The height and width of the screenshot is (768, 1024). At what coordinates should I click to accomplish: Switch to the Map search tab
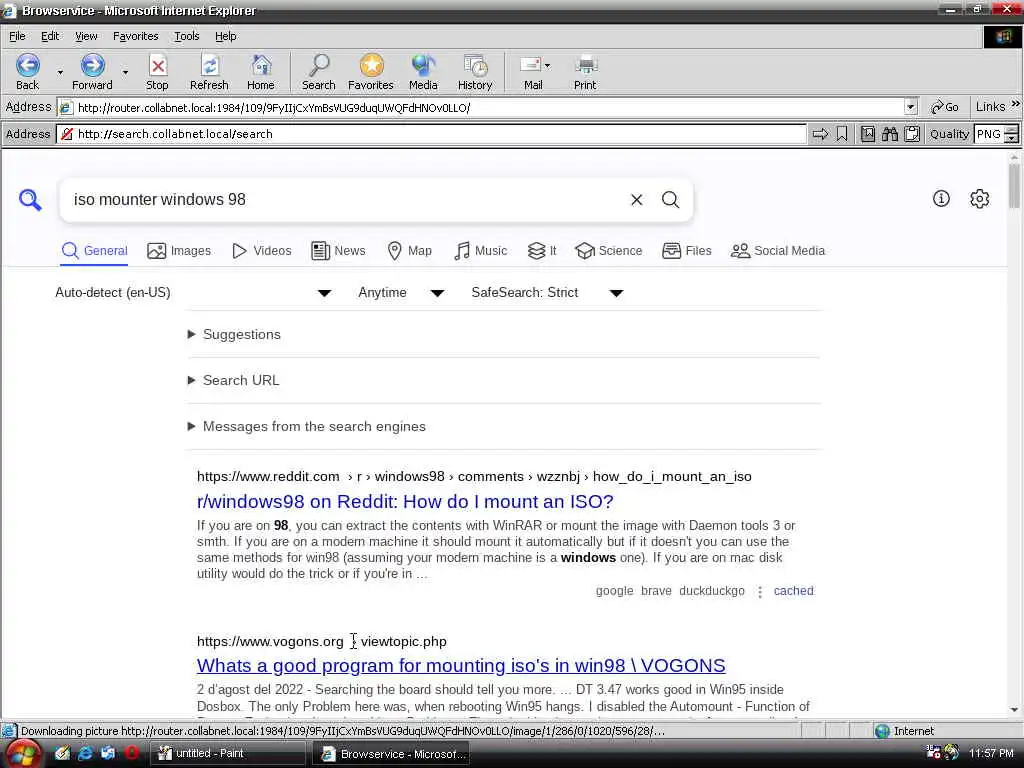409,251
